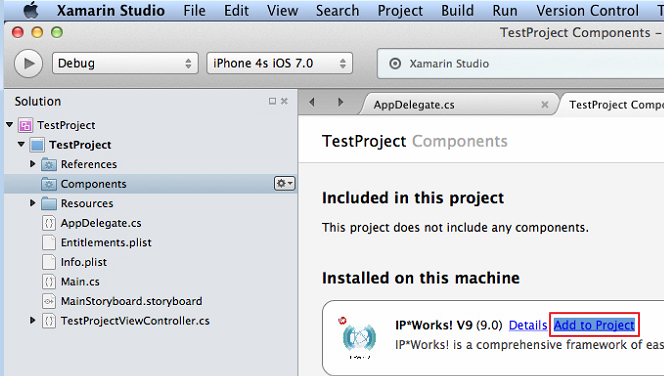Open the iPhone 4s iOS 7.0 target dropdown
The width and height of the screenshot is (664, 376).
coord(279,64)
